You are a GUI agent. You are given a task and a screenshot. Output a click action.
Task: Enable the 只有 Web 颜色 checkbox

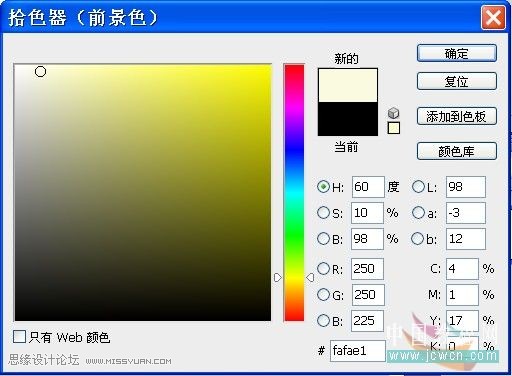pyautogui.click(x=19, y=337)
